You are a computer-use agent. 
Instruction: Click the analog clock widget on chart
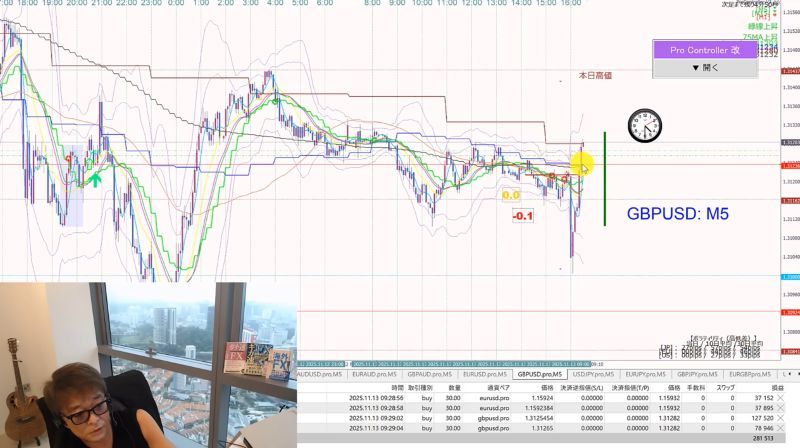point(645,126)
